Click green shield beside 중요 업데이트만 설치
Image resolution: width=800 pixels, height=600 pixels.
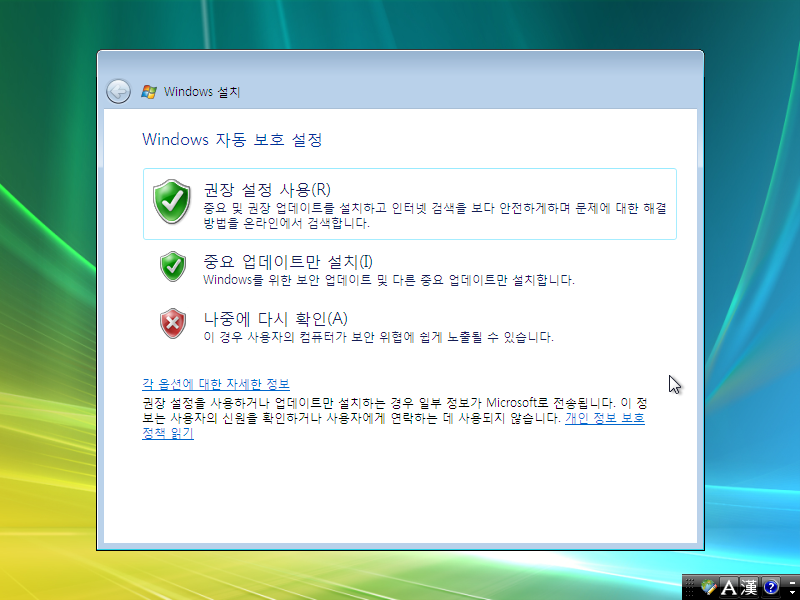point(173,266)
